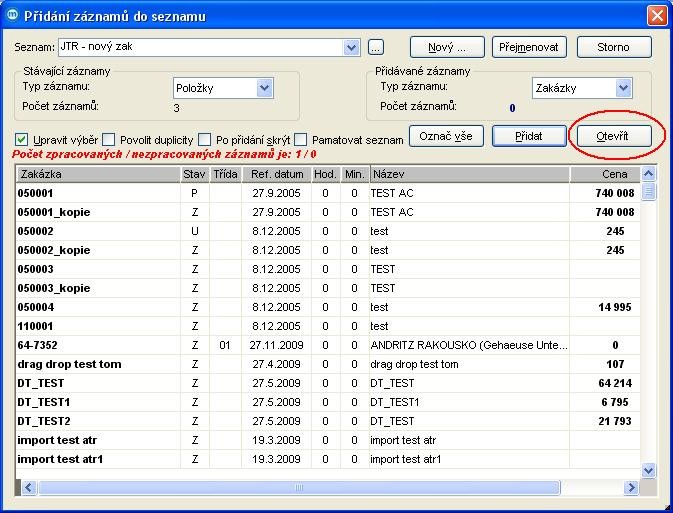
Task: Select the row 050004
Action: point(328,307)
